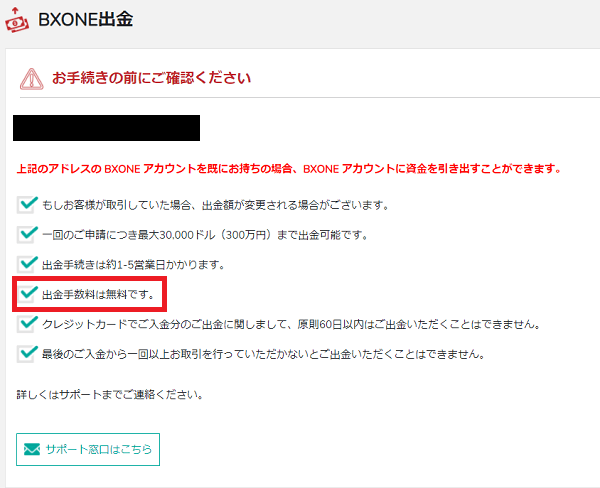600x488 pixels.
Task: Toggle checkbox for 出金額が変更される場合 notice
Action: tap(27, 205)
